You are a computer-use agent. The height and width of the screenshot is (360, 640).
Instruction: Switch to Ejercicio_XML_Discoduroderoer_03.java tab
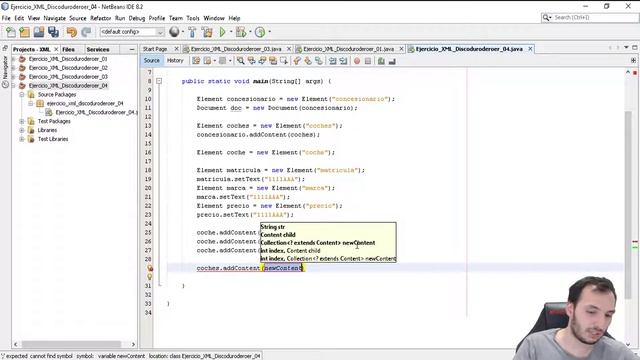tap(236, 49)
